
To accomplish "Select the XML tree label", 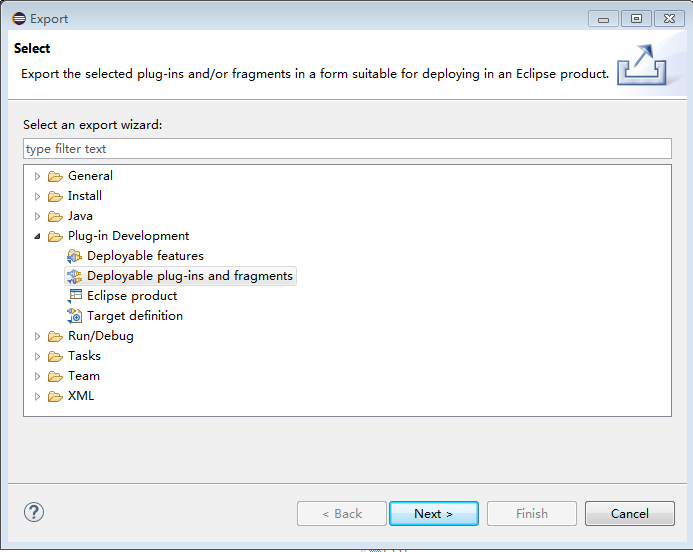I will click(x=80, y=396).
